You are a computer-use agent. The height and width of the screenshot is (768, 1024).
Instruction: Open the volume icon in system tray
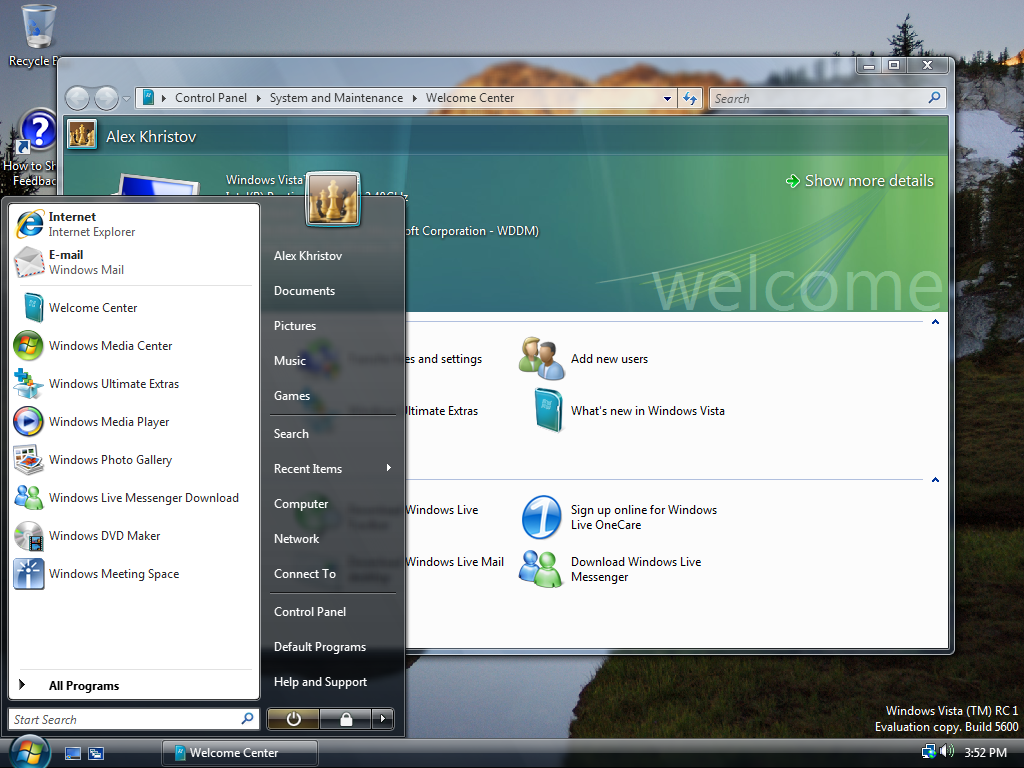(946, 752)
